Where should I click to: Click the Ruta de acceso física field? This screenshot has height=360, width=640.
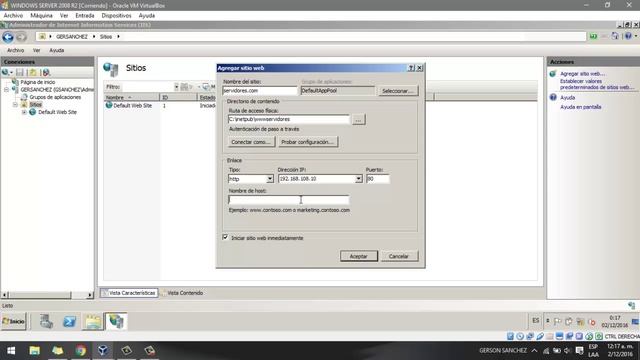click(x=289, y=119)
